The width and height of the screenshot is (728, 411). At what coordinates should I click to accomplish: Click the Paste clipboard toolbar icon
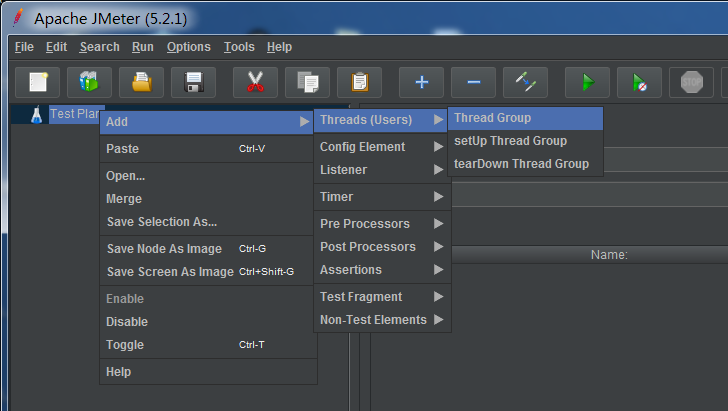click(x=359, y=82)
